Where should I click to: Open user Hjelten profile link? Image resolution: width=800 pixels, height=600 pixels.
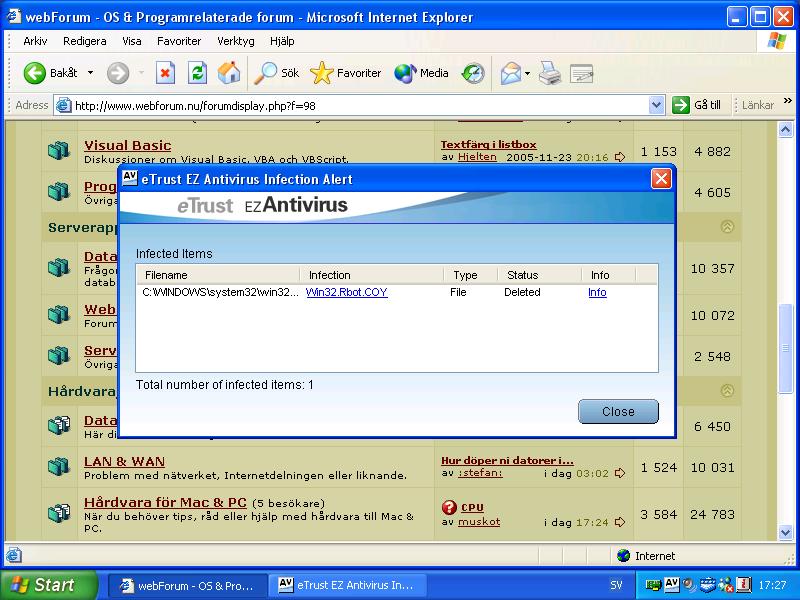pyautogui.click(x=477, y=157)
